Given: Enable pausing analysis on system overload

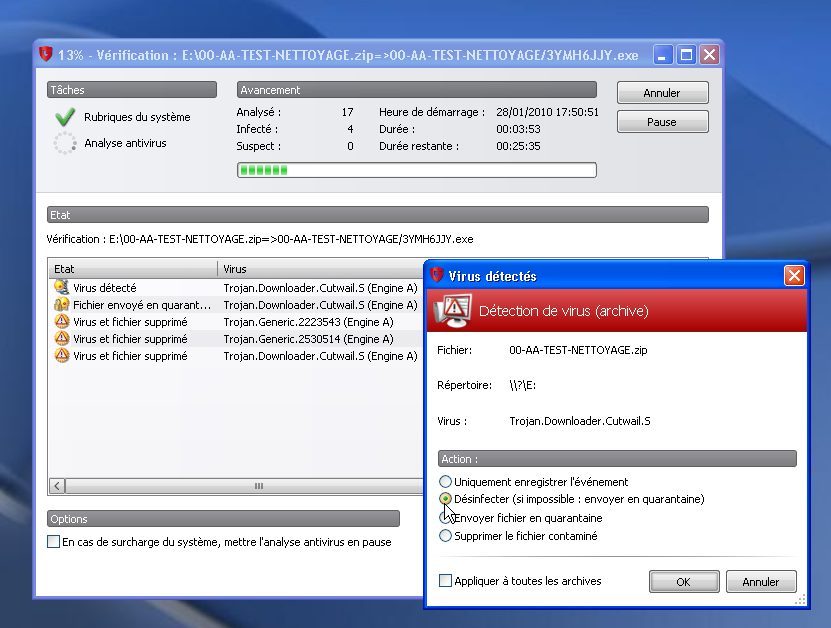Looking at the screenshot, I should (x=53, y=541).
